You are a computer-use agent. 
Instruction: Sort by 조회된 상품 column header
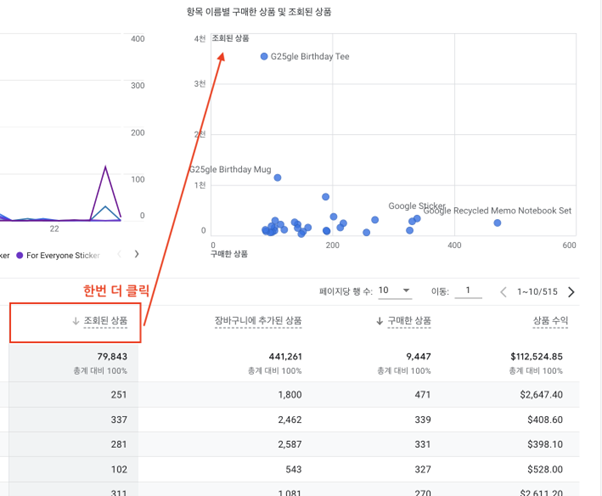pyautogui.click(x=106, y=321)
